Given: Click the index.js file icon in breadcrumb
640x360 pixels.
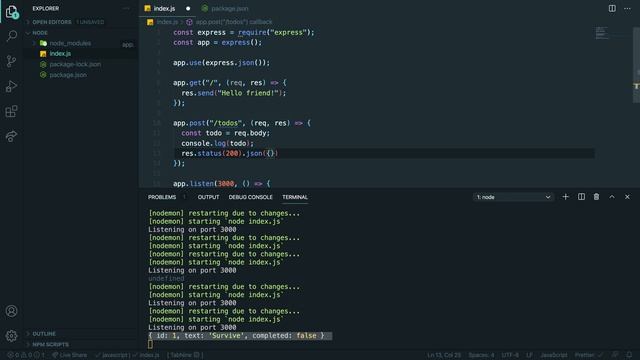Looking at the screenshot, I should 150,22.
